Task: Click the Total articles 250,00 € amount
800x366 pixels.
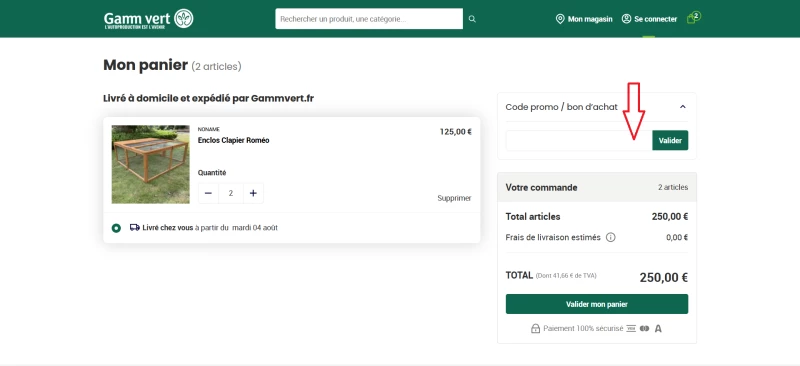Action: 670,216
